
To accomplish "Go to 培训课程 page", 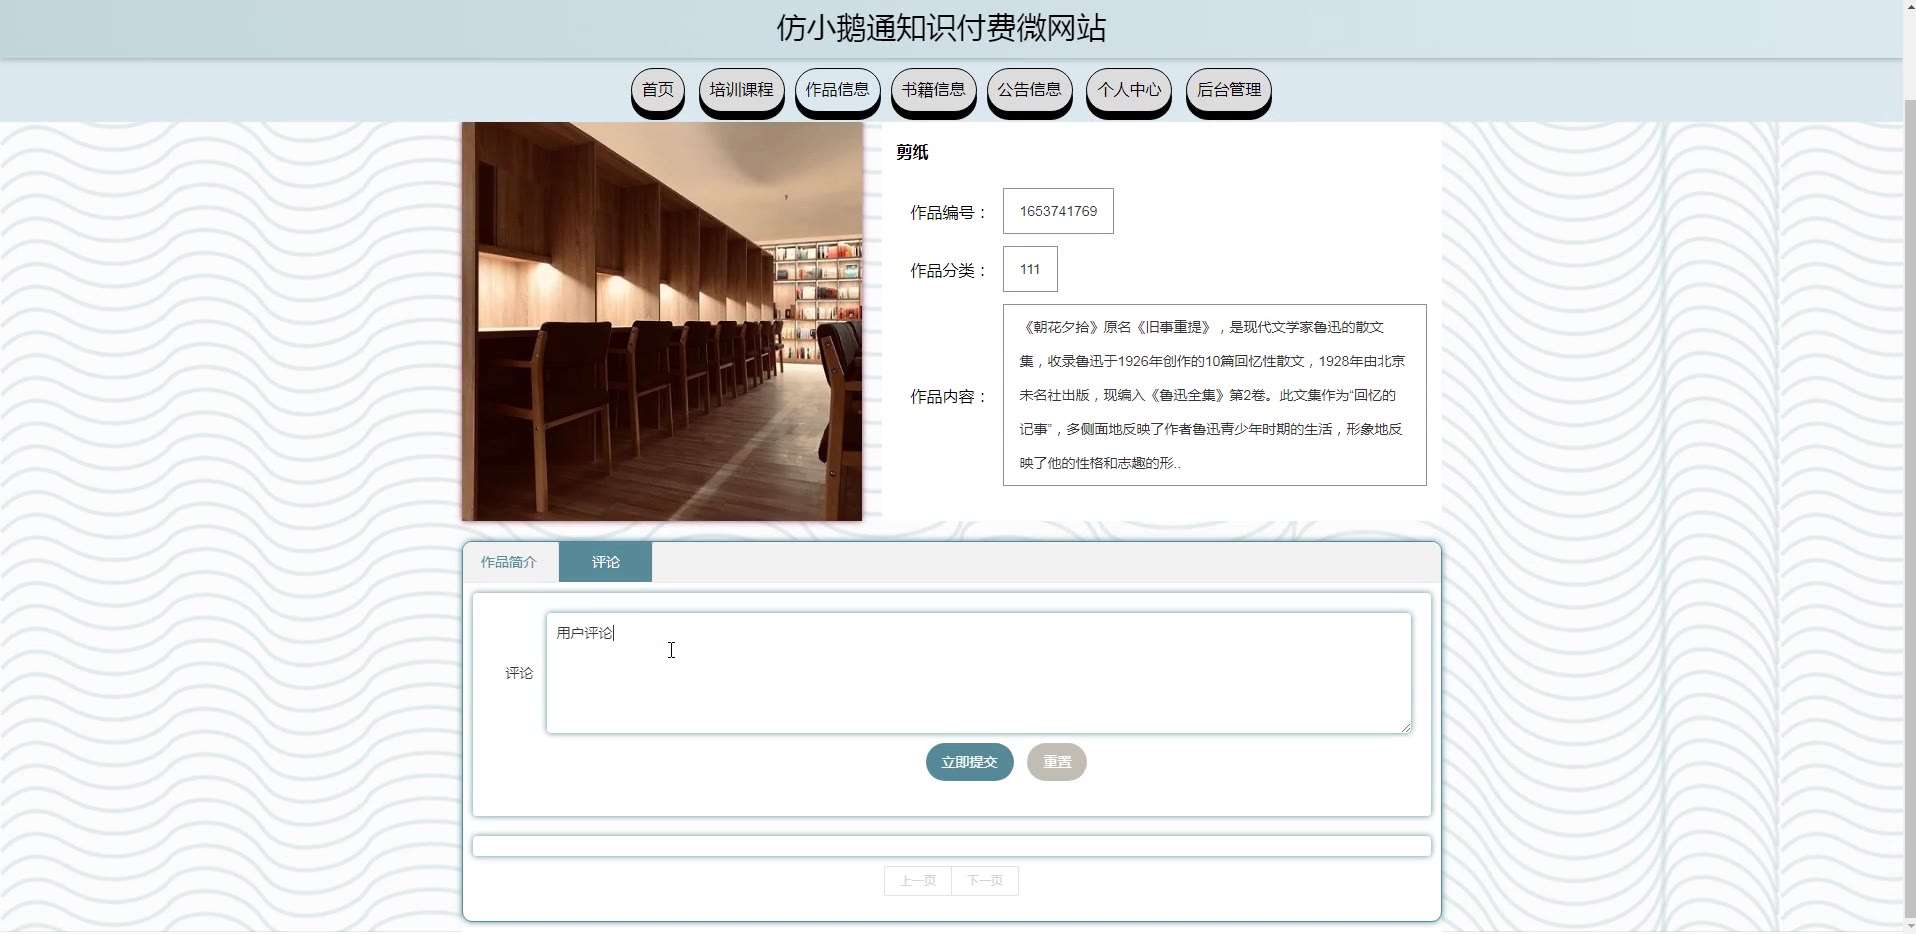I will click(741, 90).
